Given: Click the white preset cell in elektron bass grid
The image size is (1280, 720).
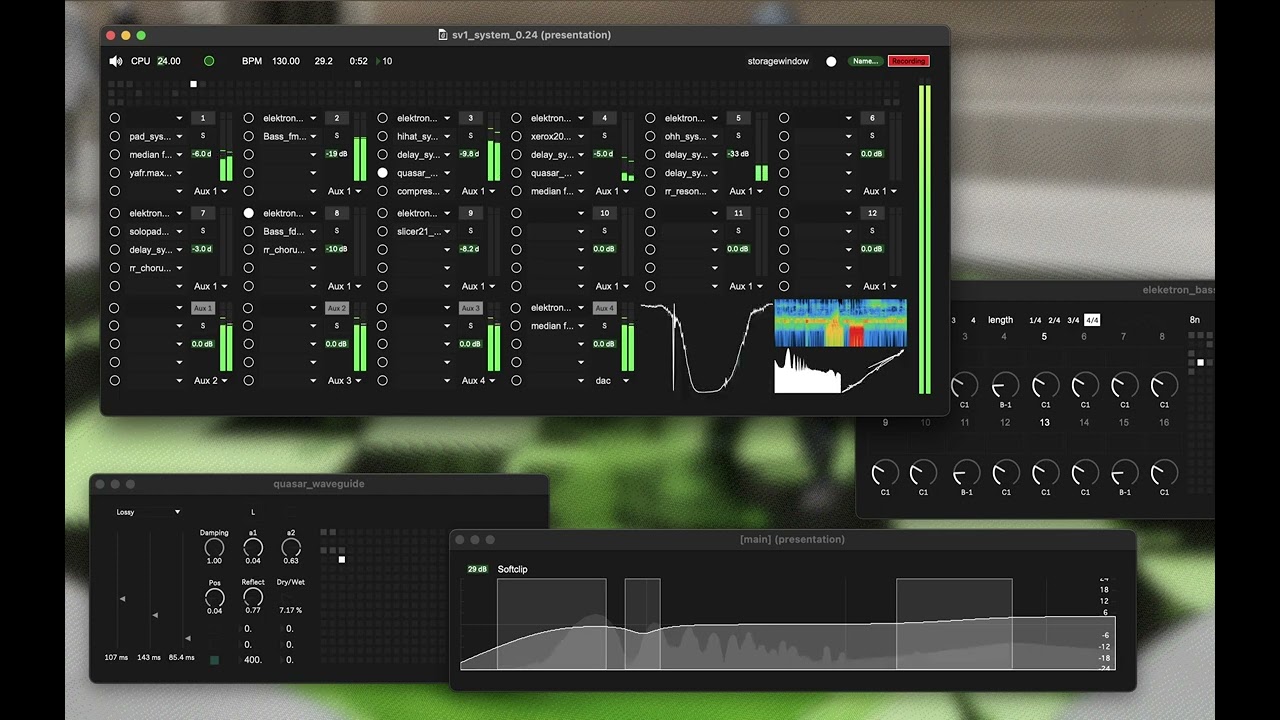Looking at the screenshot, I should point(1200,362).
